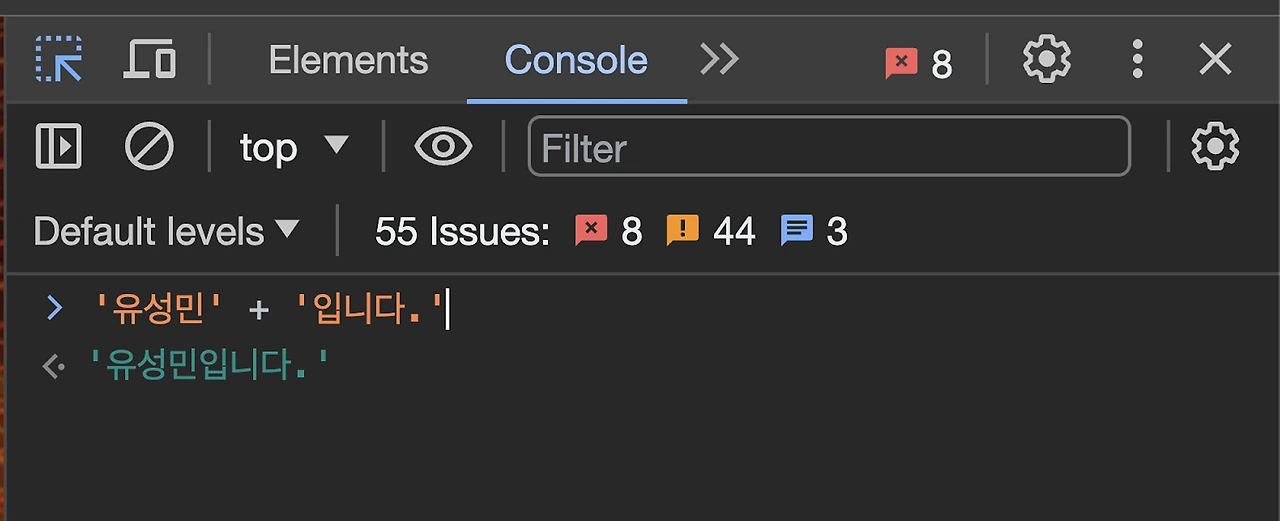Click the 8 errors counter badge
1280x521 pixels.
[x=919, y=64]
